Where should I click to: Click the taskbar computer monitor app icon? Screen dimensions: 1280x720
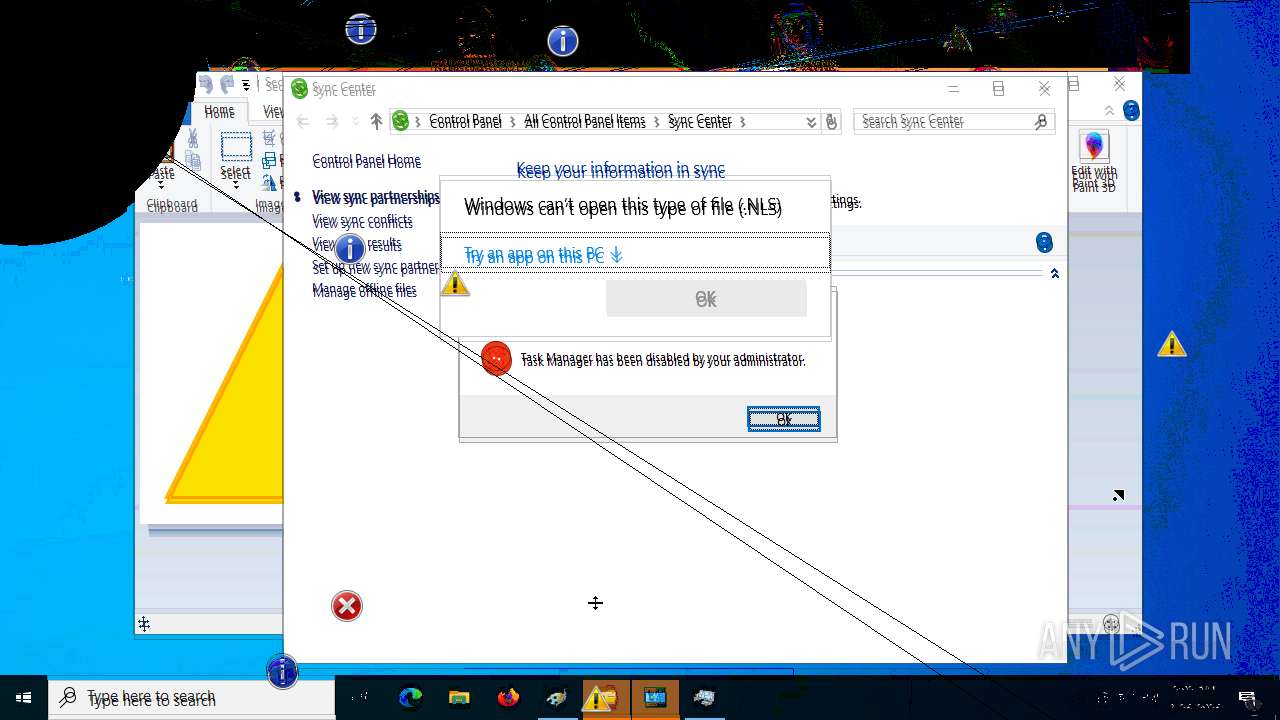[x=655, y=698]
